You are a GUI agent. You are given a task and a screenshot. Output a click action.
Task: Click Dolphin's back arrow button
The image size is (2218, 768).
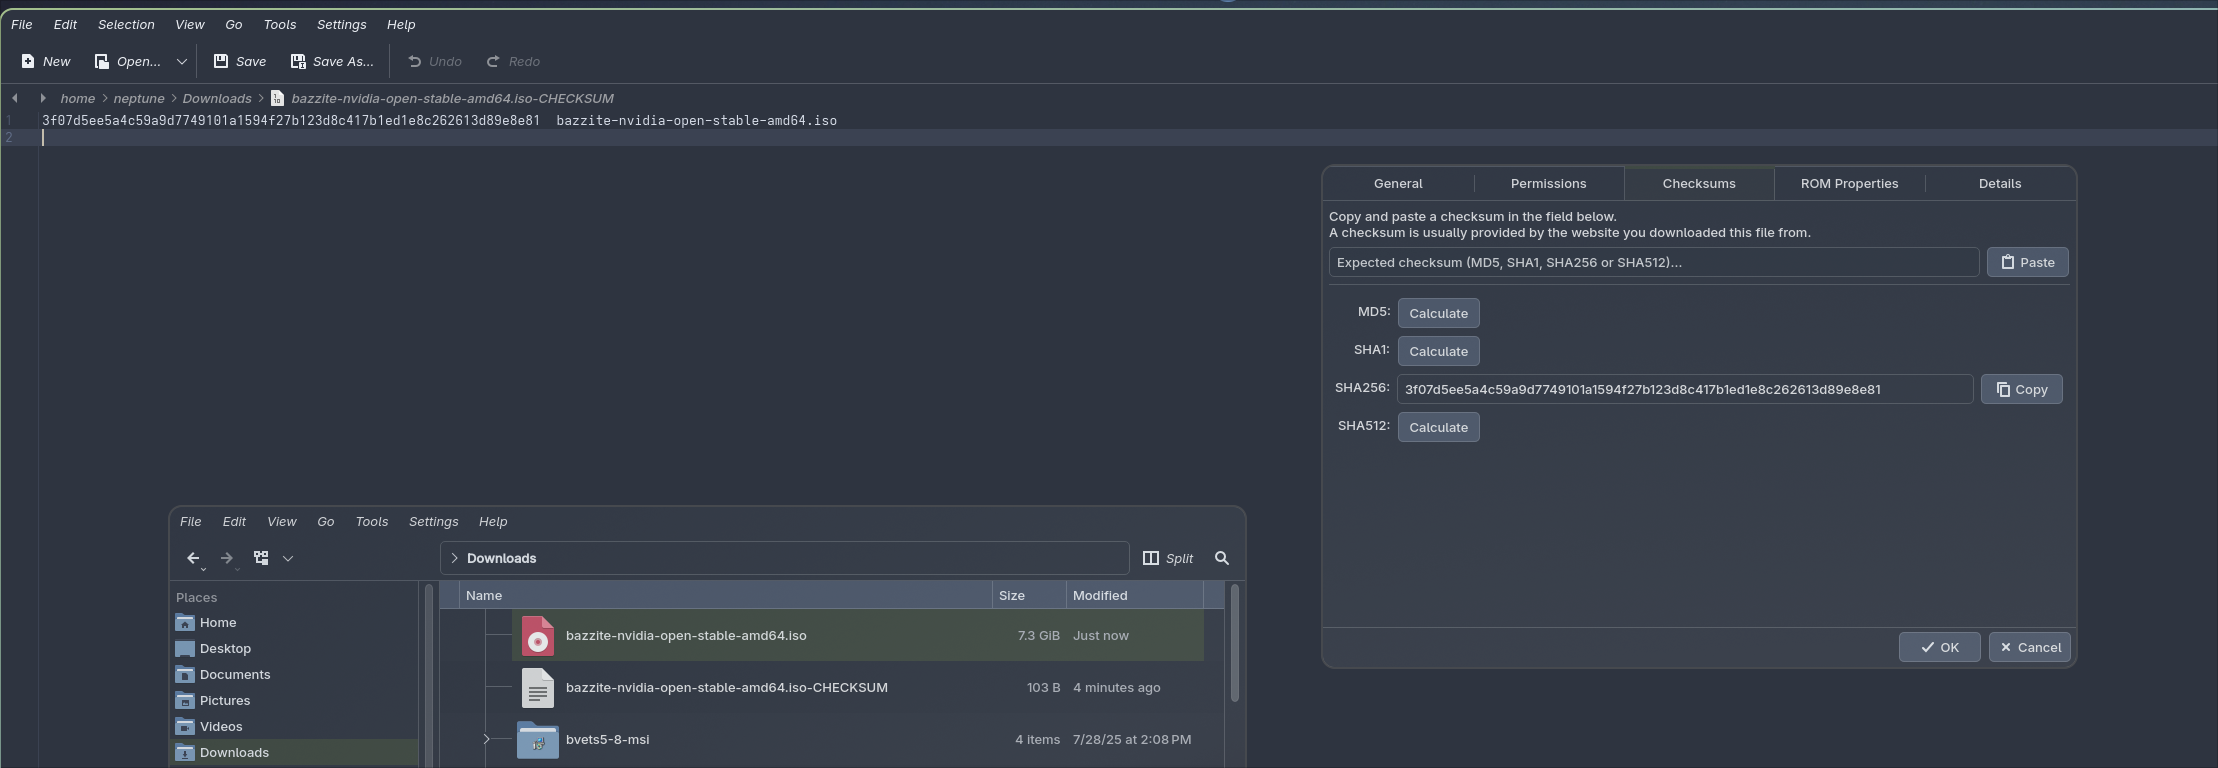pyautogui.click(x=194, y=558)
